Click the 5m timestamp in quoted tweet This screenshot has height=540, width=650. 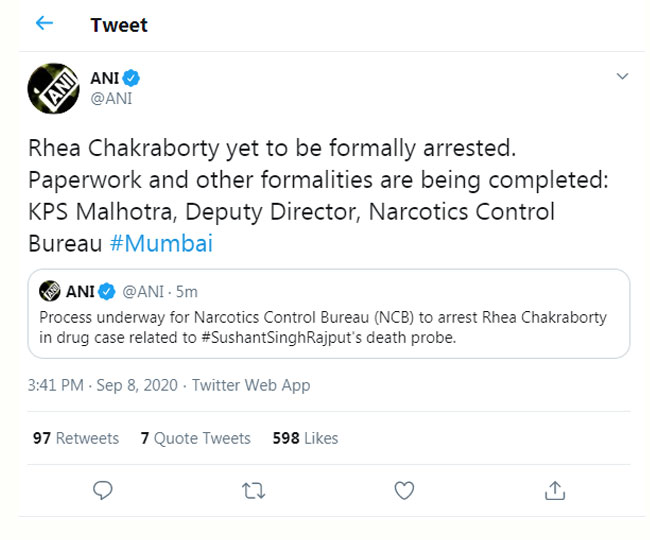point(187,292)
